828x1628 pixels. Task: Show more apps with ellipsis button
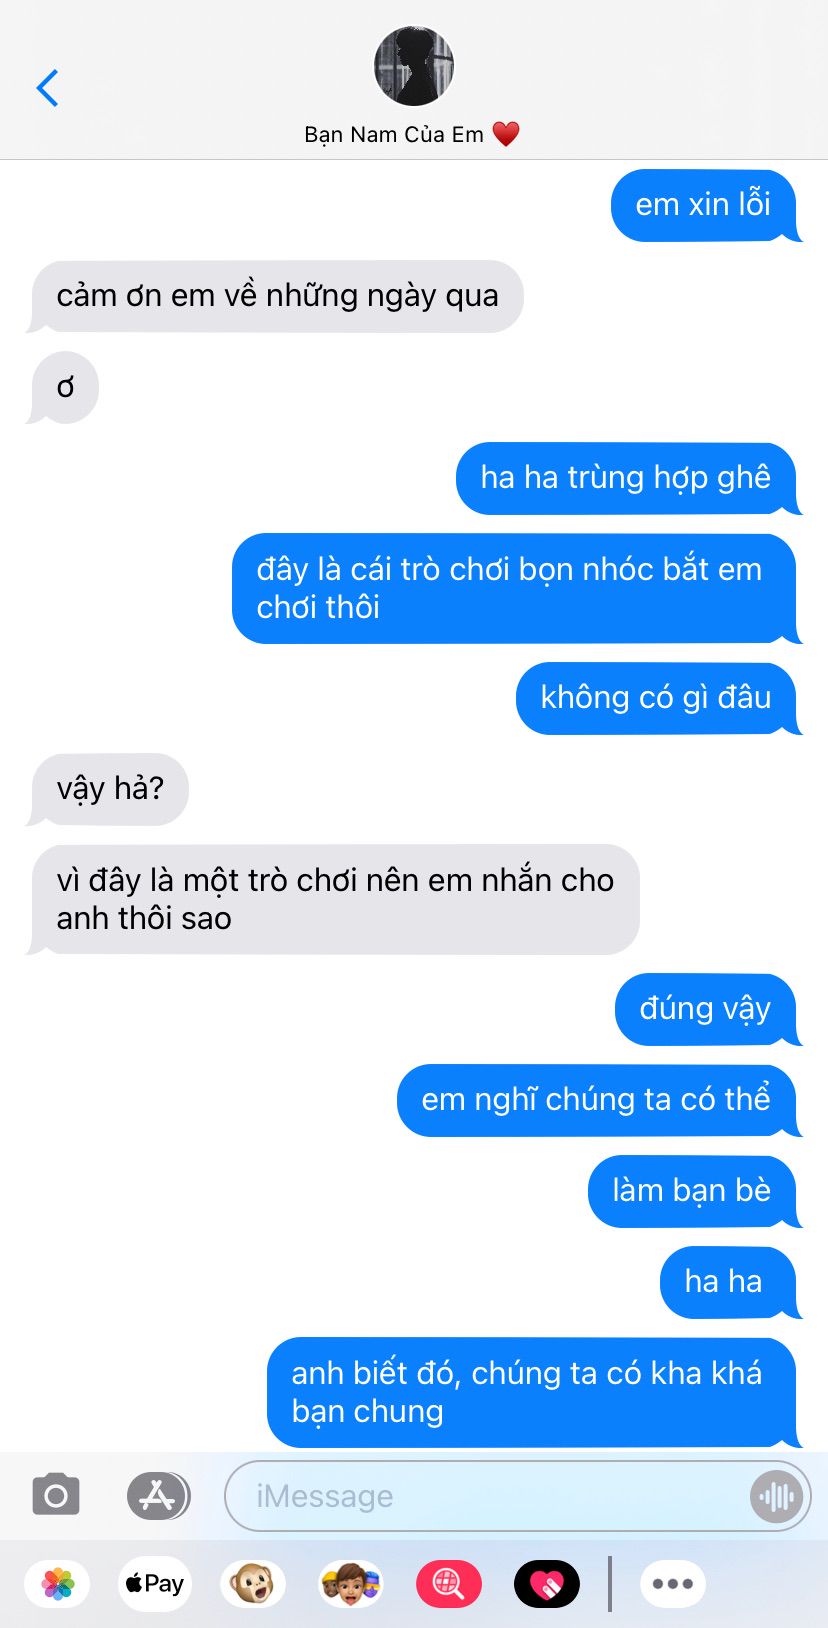[x=673, y=1584]
